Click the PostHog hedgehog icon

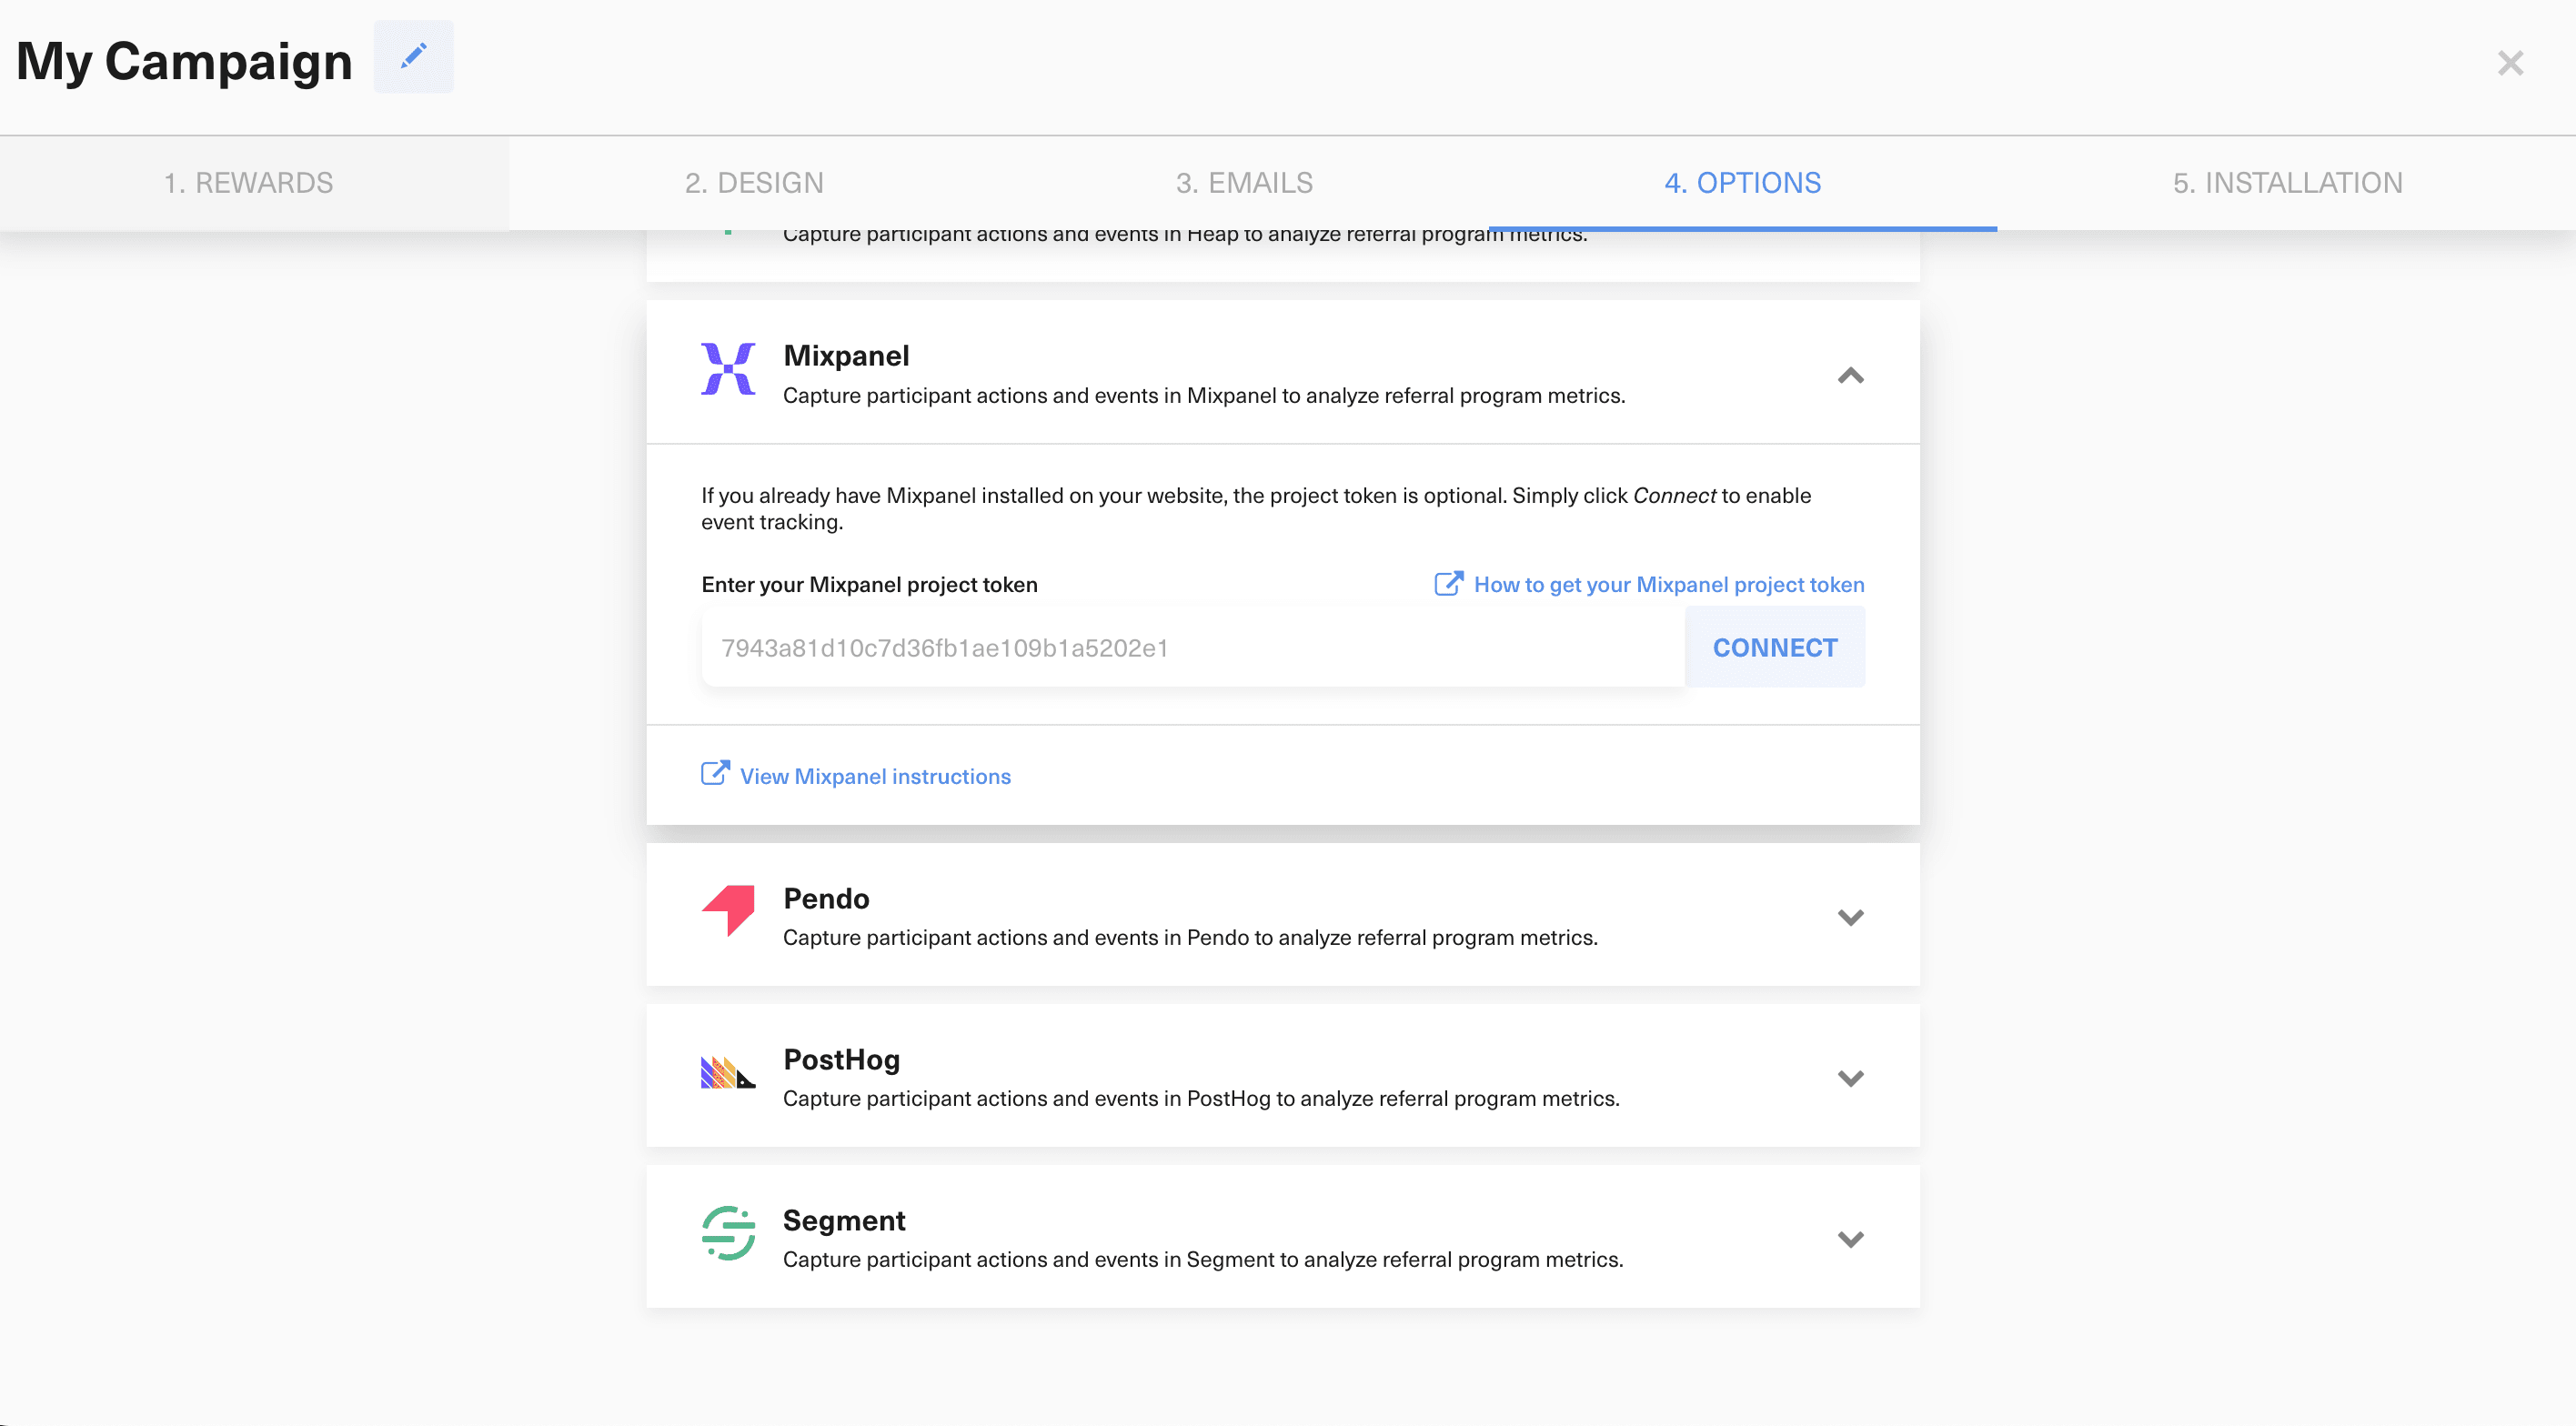(x=727, y=1072)
